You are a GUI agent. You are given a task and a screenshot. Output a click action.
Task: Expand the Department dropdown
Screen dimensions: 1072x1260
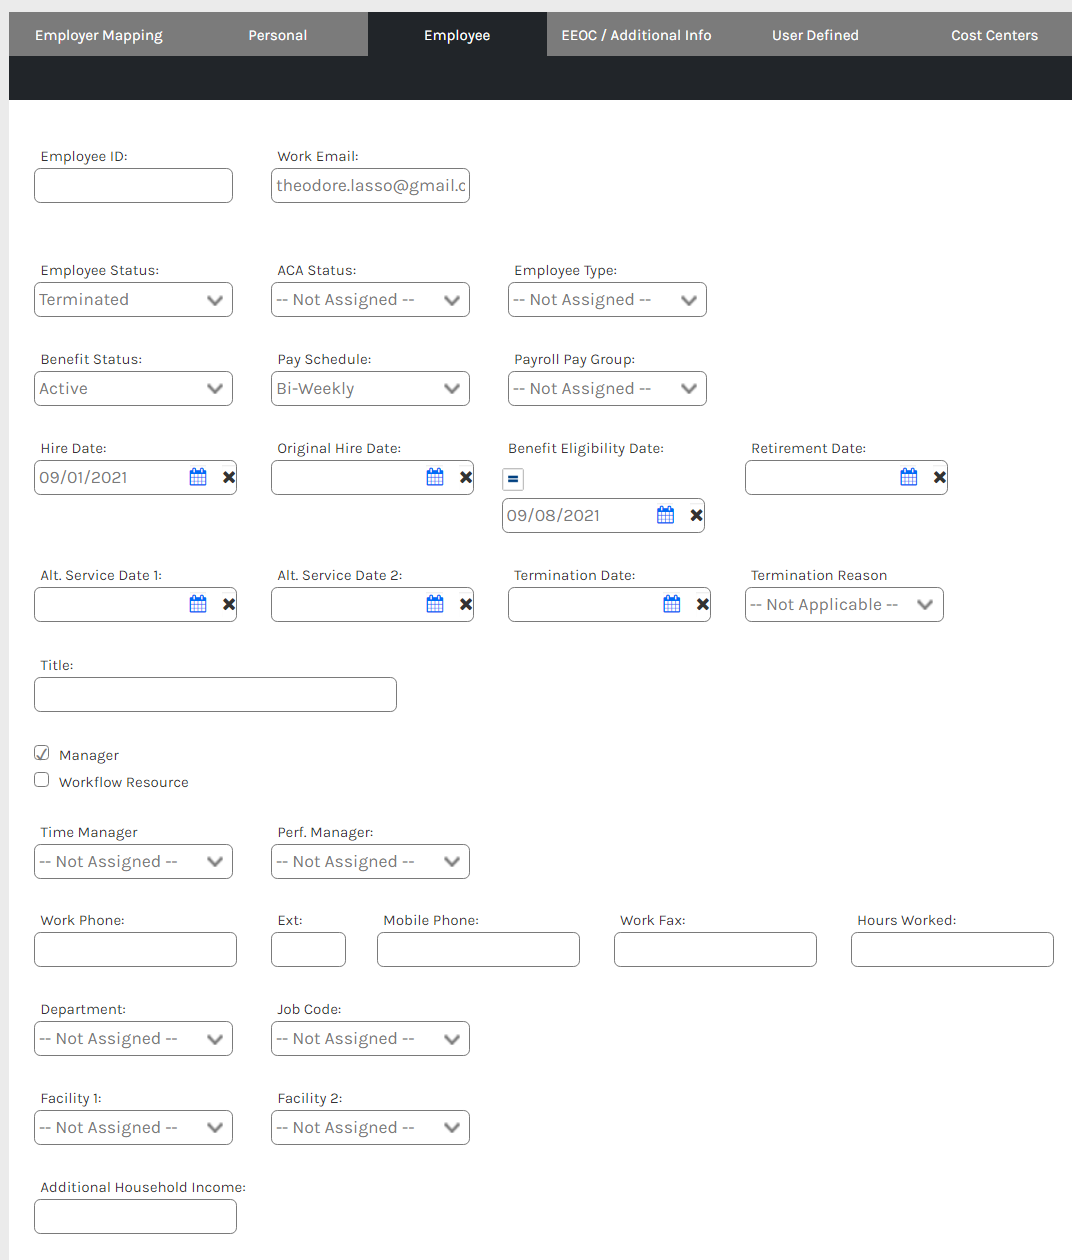[133, 1039]
